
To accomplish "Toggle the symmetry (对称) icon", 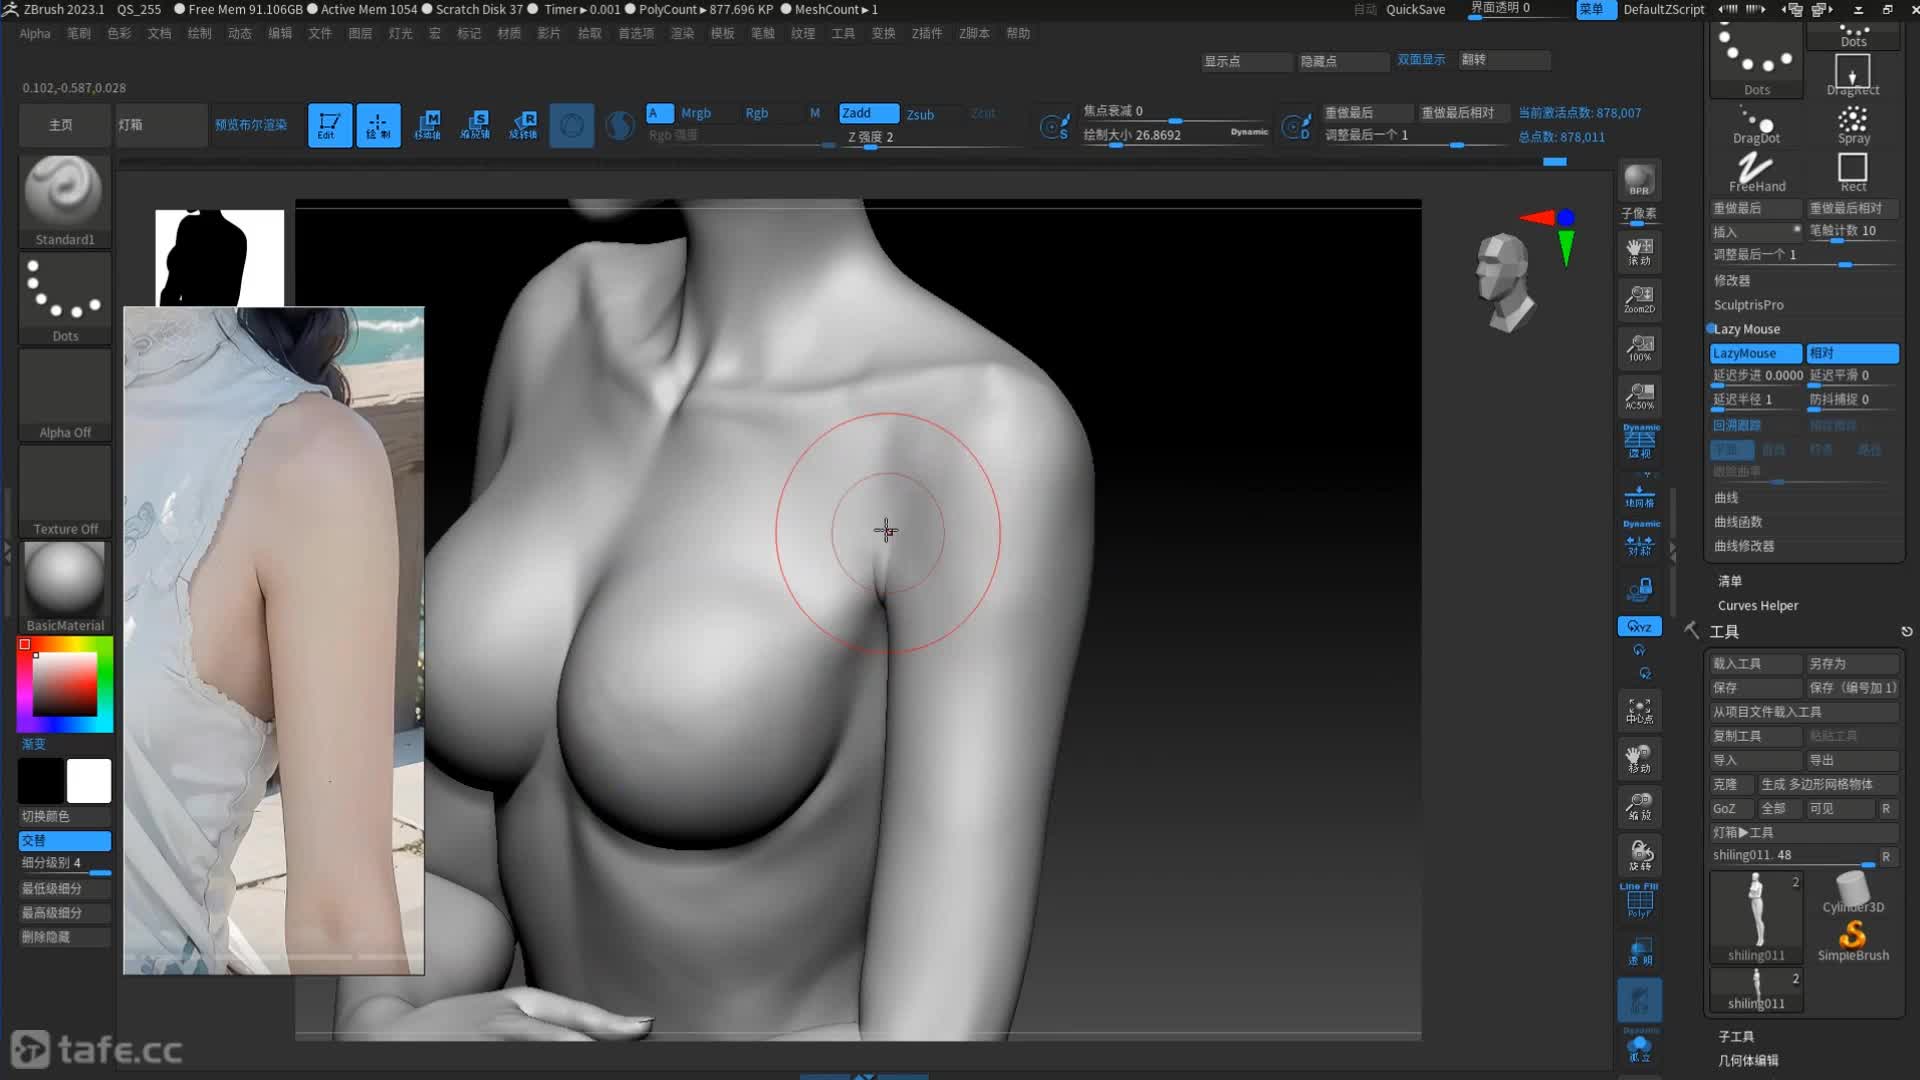I will 1640,540.
